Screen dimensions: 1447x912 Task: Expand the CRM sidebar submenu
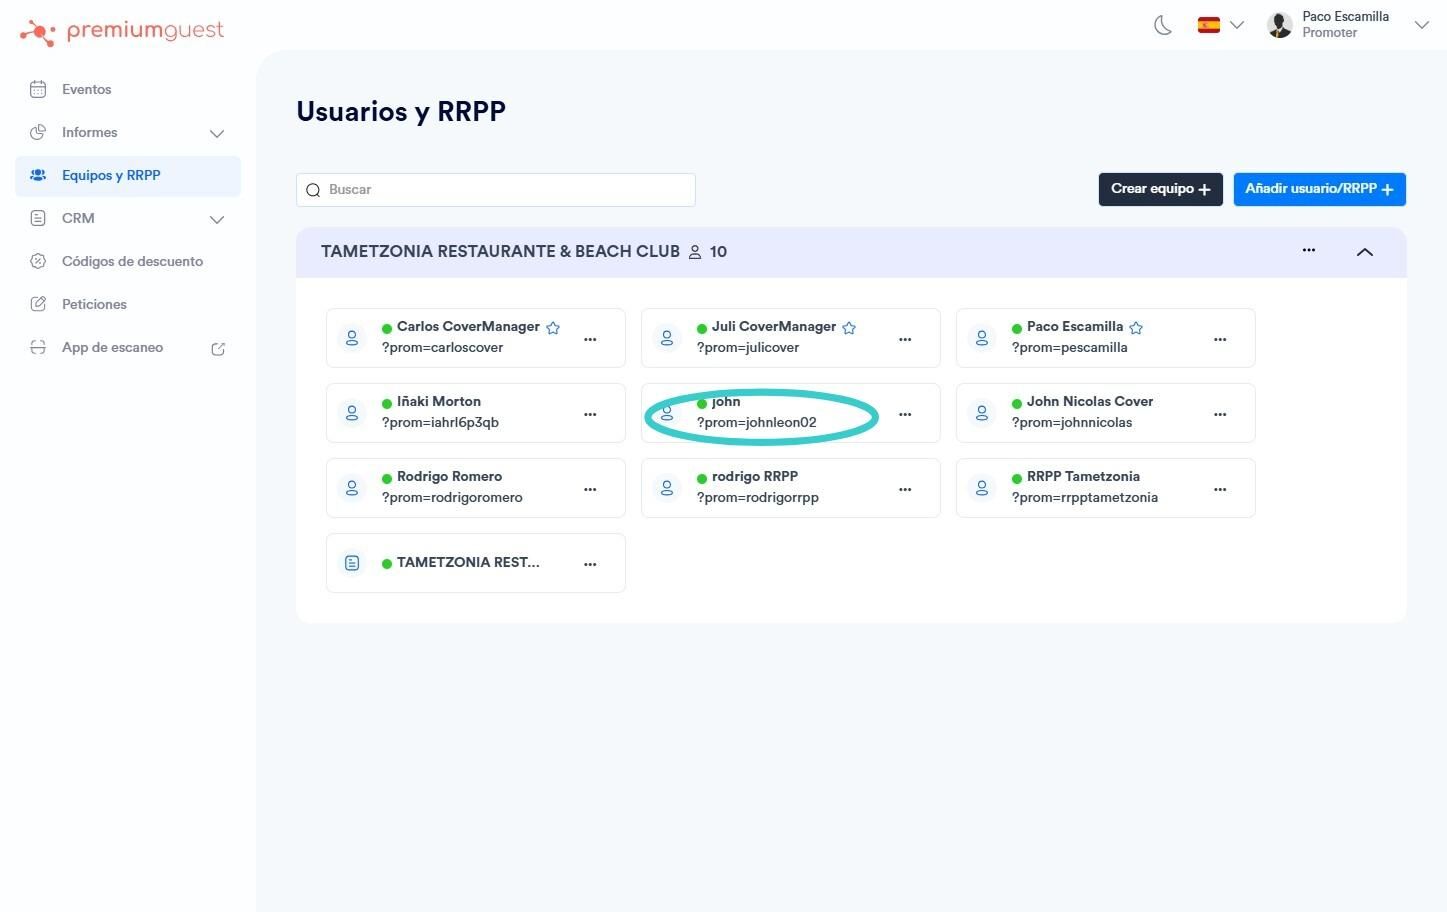point(217,219)
